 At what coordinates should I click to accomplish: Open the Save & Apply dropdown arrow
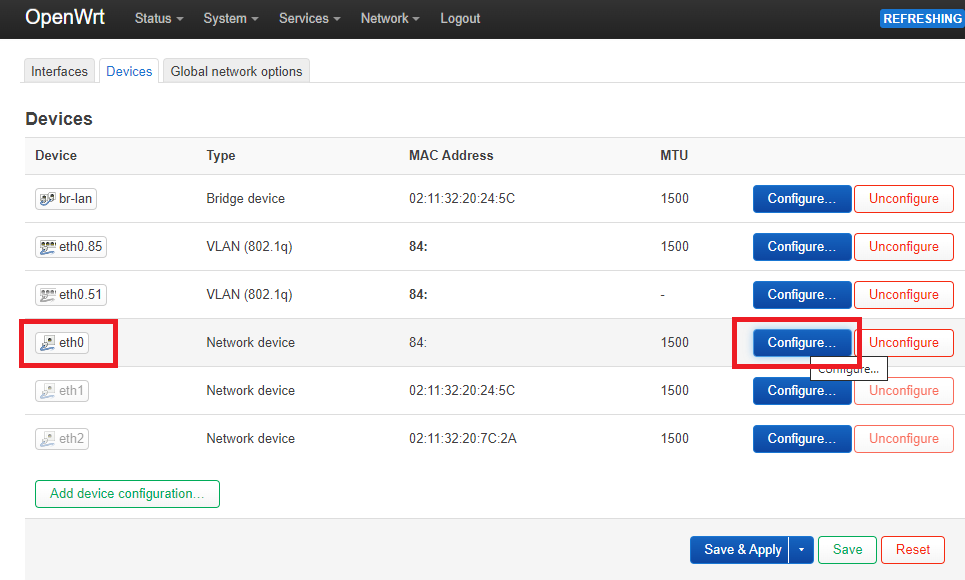(801, 550)
